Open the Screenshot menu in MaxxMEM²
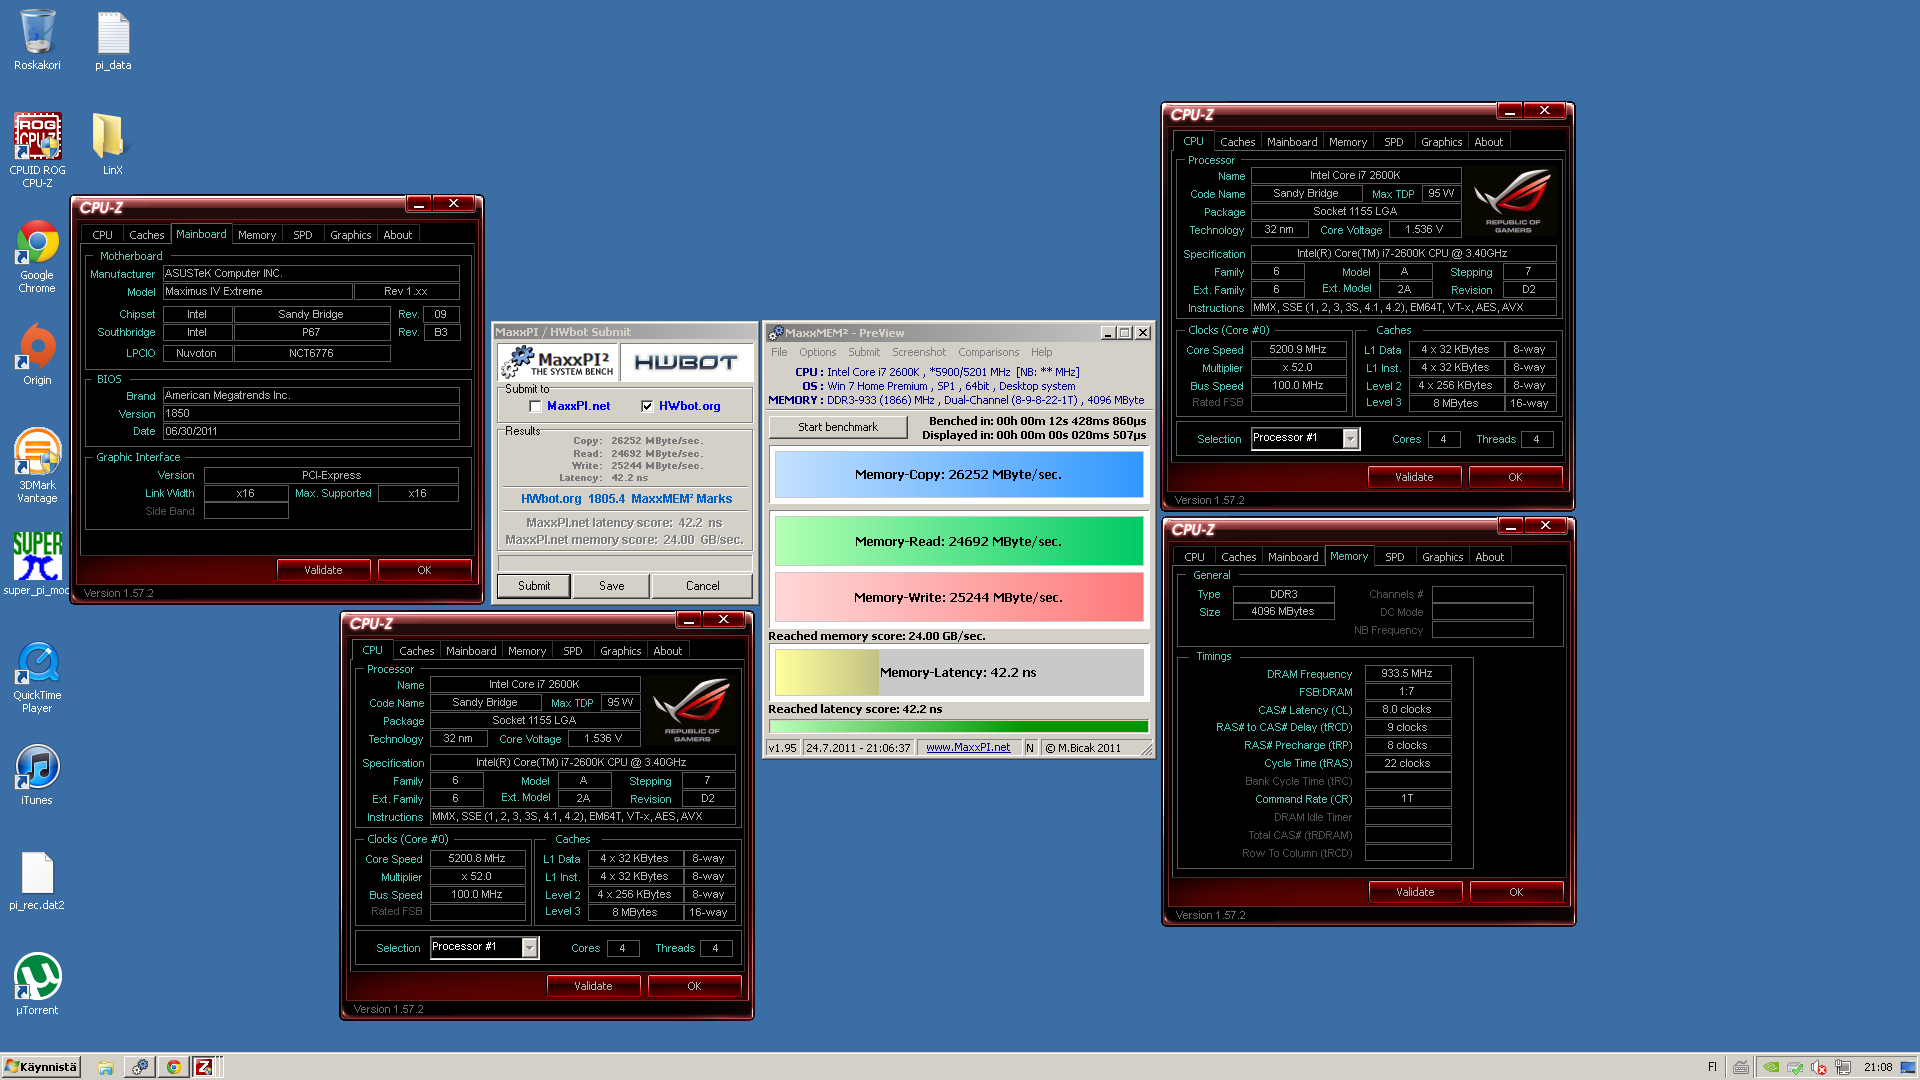1920x1080 pixels. click(919, 352)
